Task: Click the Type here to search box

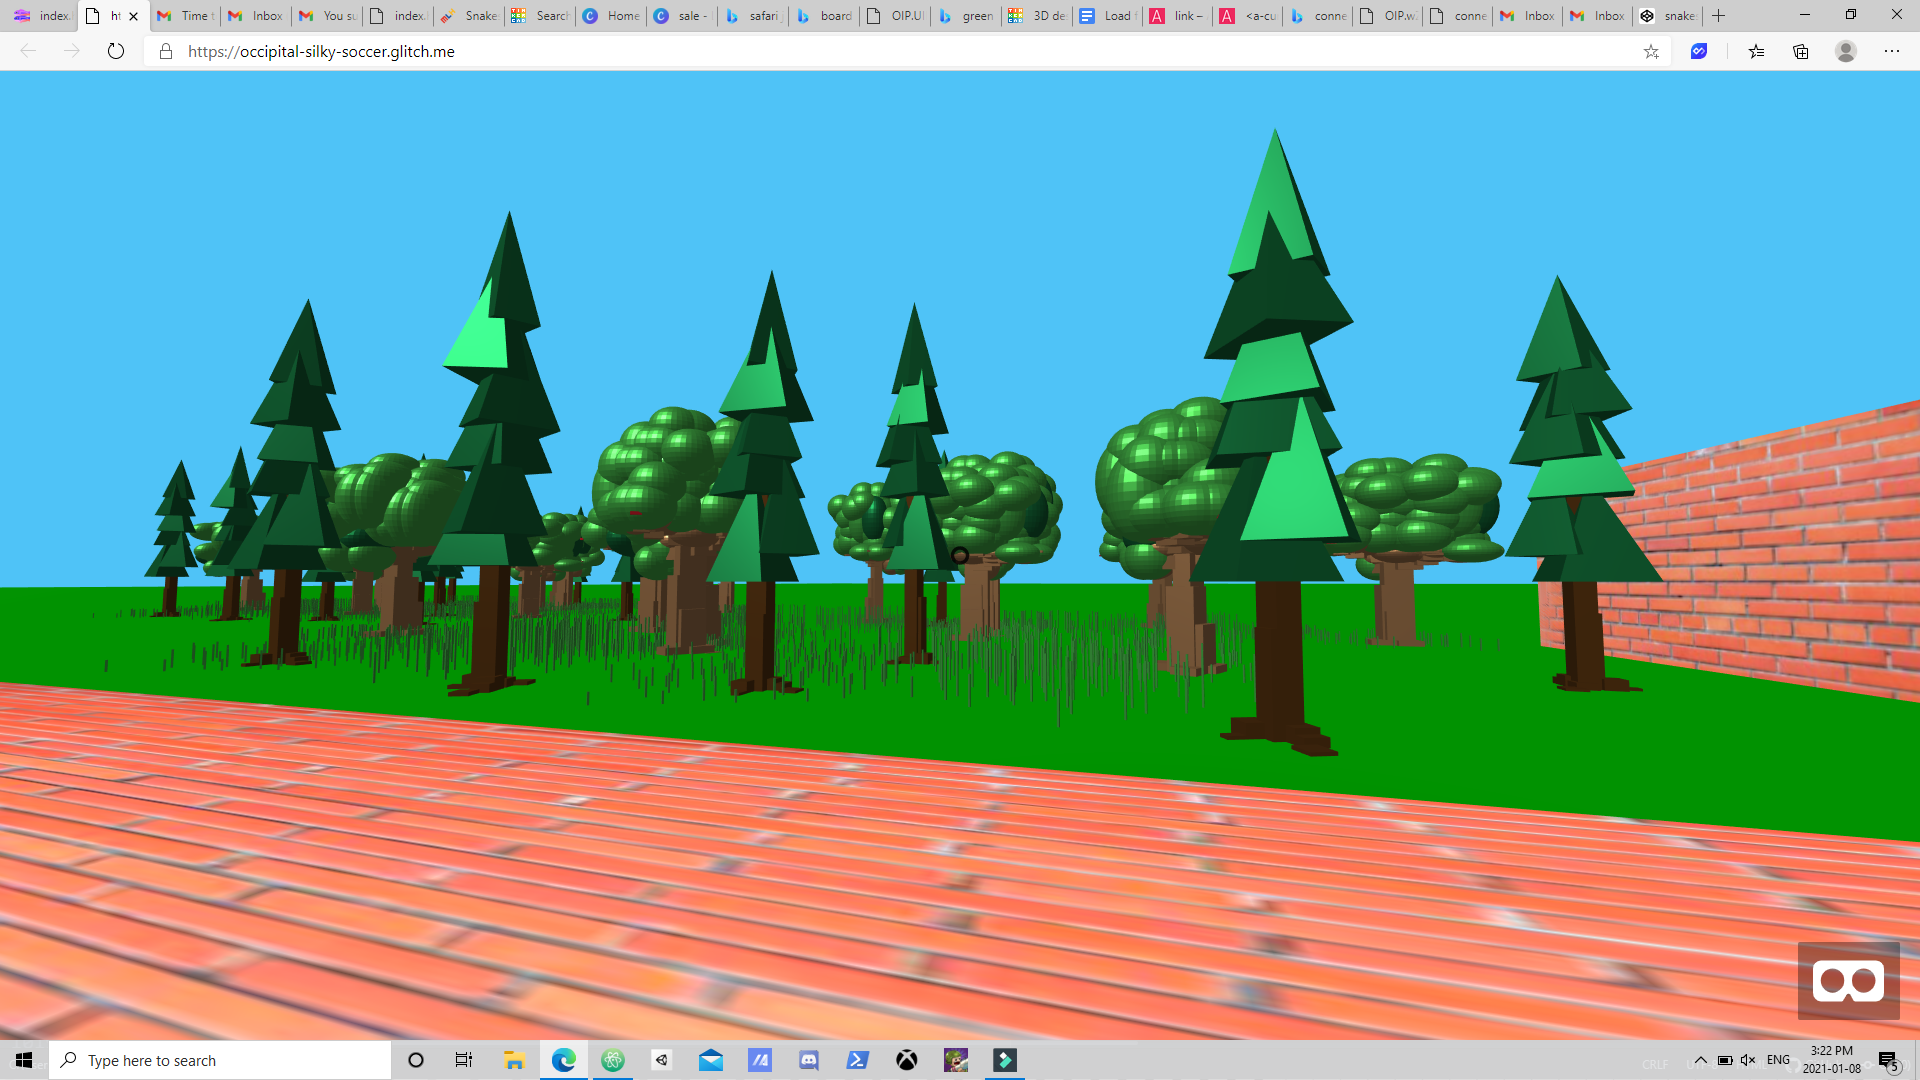Action: pos(220,1060)
